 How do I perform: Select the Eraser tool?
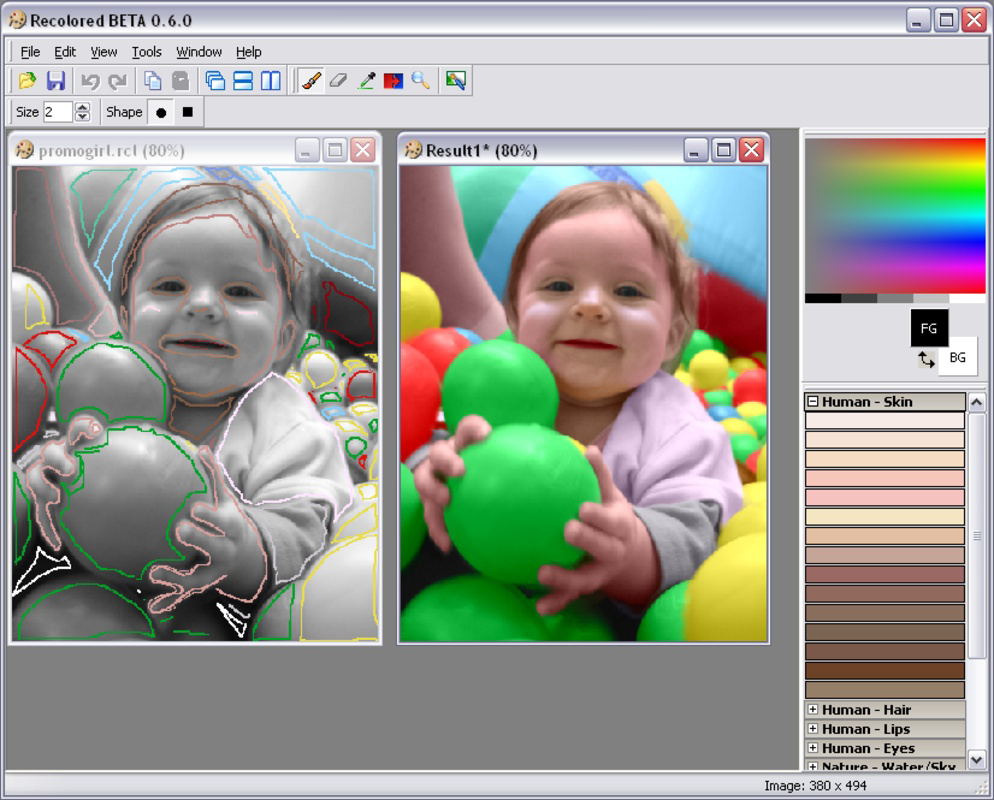tap(338, 81)
